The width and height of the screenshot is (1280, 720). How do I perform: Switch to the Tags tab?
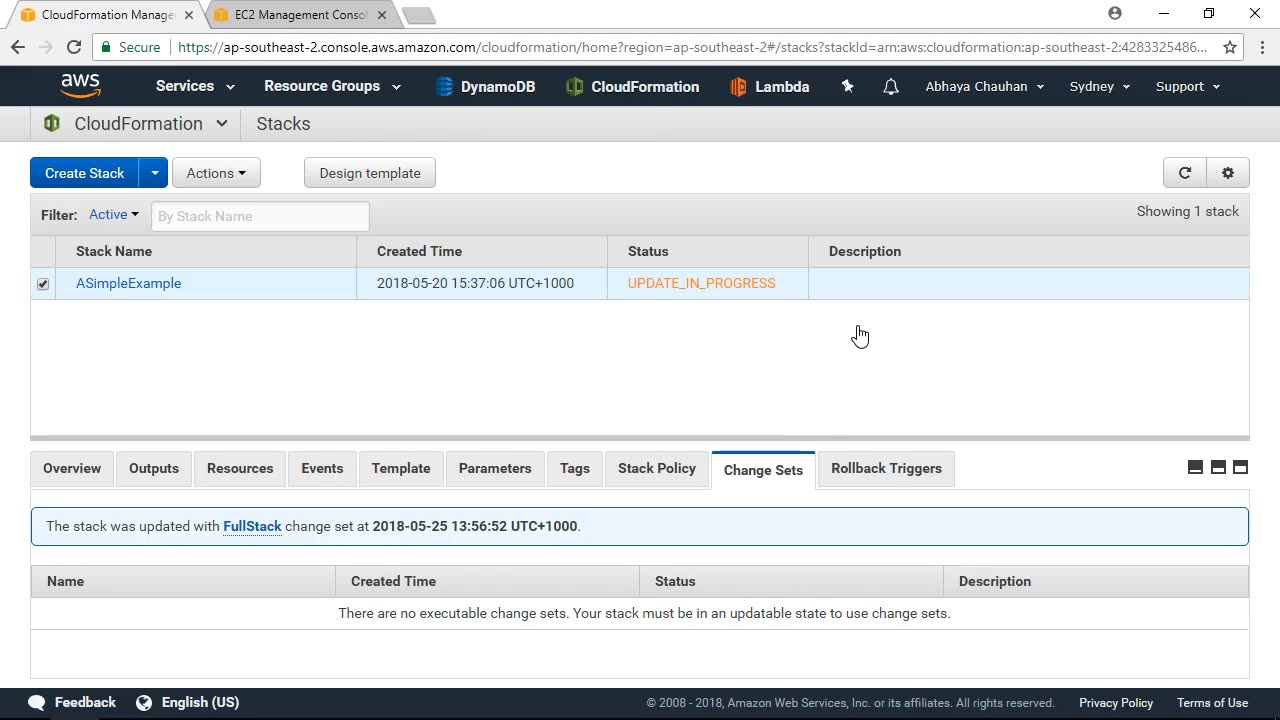click(575, 468)
